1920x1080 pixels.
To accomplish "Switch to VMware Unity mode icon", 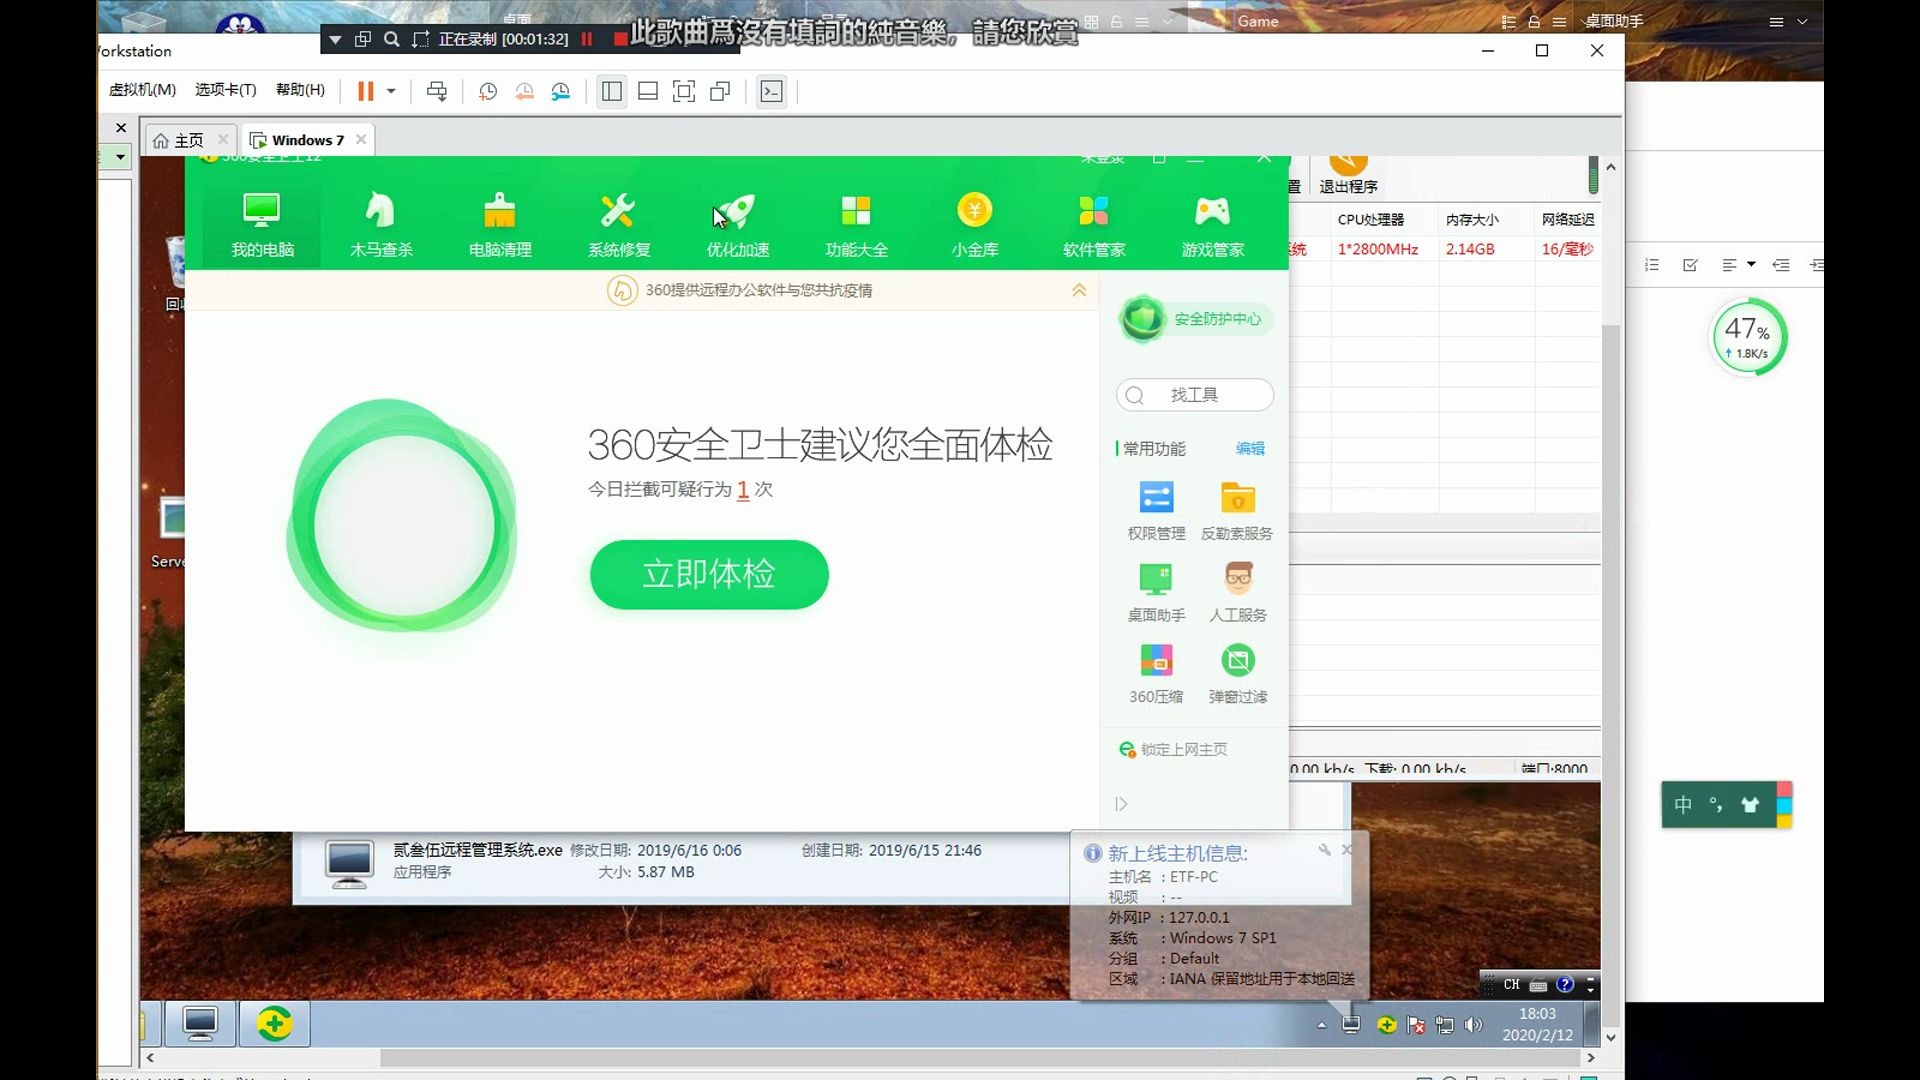I will (720, 91).
